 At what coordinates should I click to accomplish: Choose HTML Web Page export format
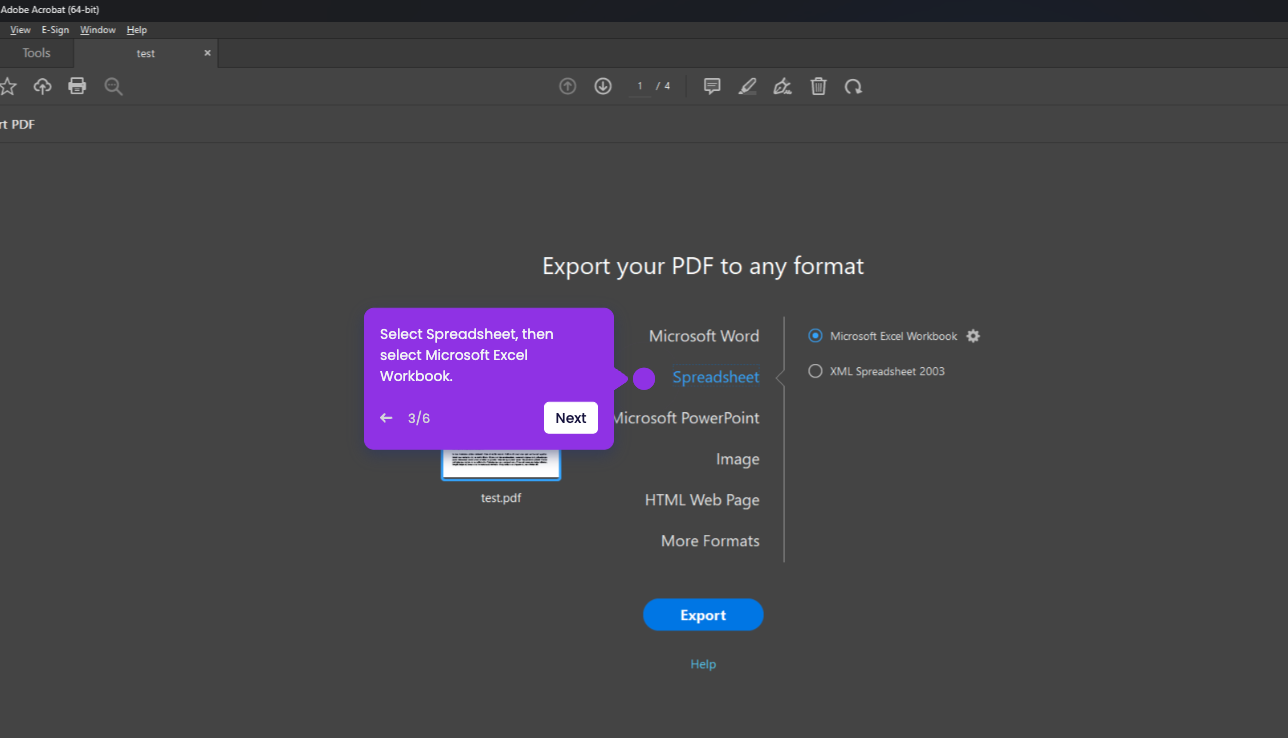tap(702, 500)
